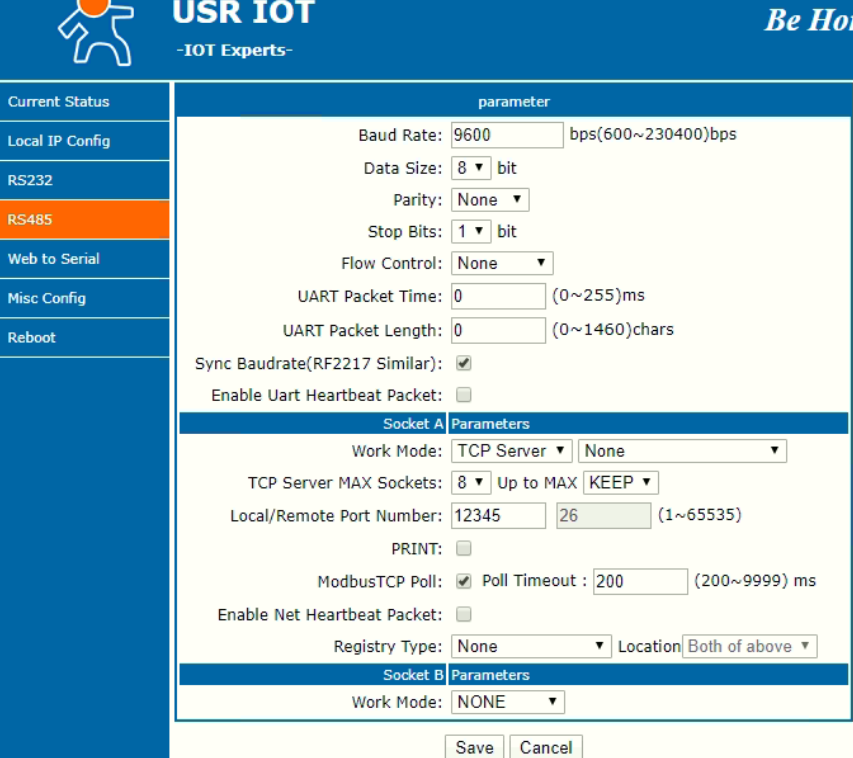Click the '(200~9999) ms' hint text
Image resolution: width=853 pixels, height=758 pixels.
(755, 581)
